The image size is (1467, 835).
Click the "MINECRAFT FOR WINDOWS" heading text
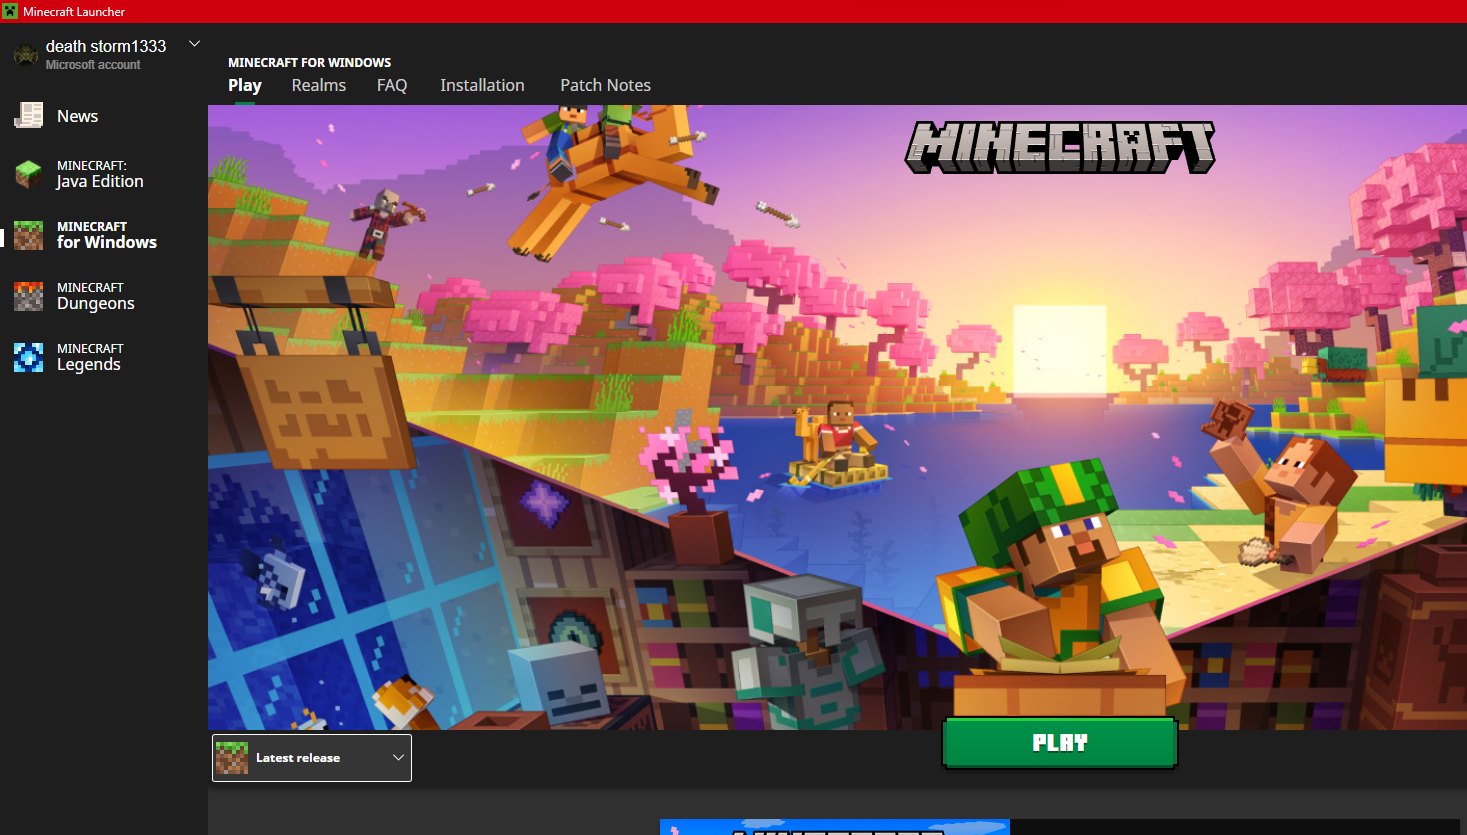310,62
